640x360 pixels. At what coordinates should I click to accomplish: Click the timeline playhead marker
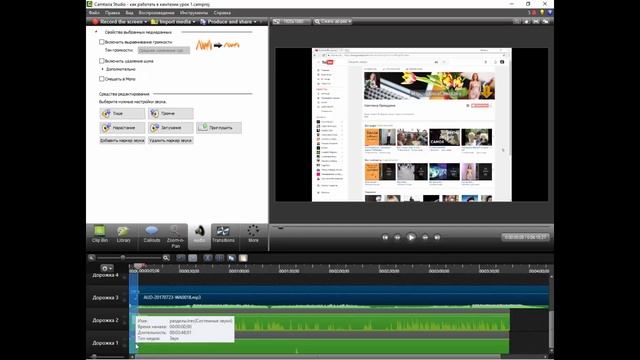138,265
